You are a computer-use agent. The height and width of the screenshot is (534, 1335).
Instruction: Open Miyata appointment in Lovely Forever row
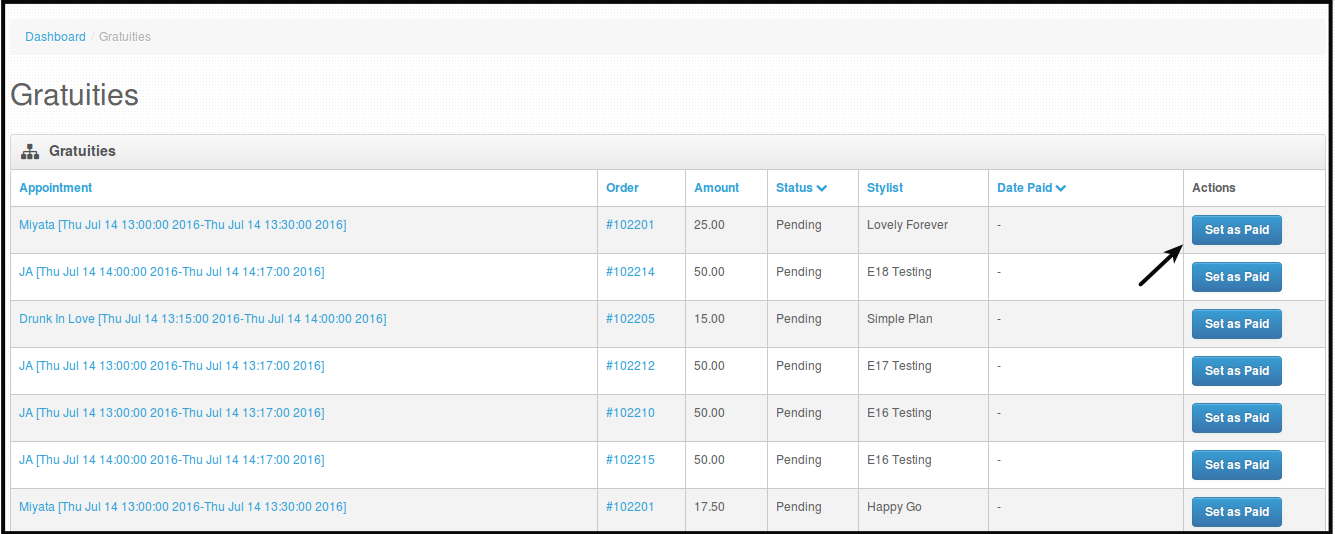click(183, 225)
